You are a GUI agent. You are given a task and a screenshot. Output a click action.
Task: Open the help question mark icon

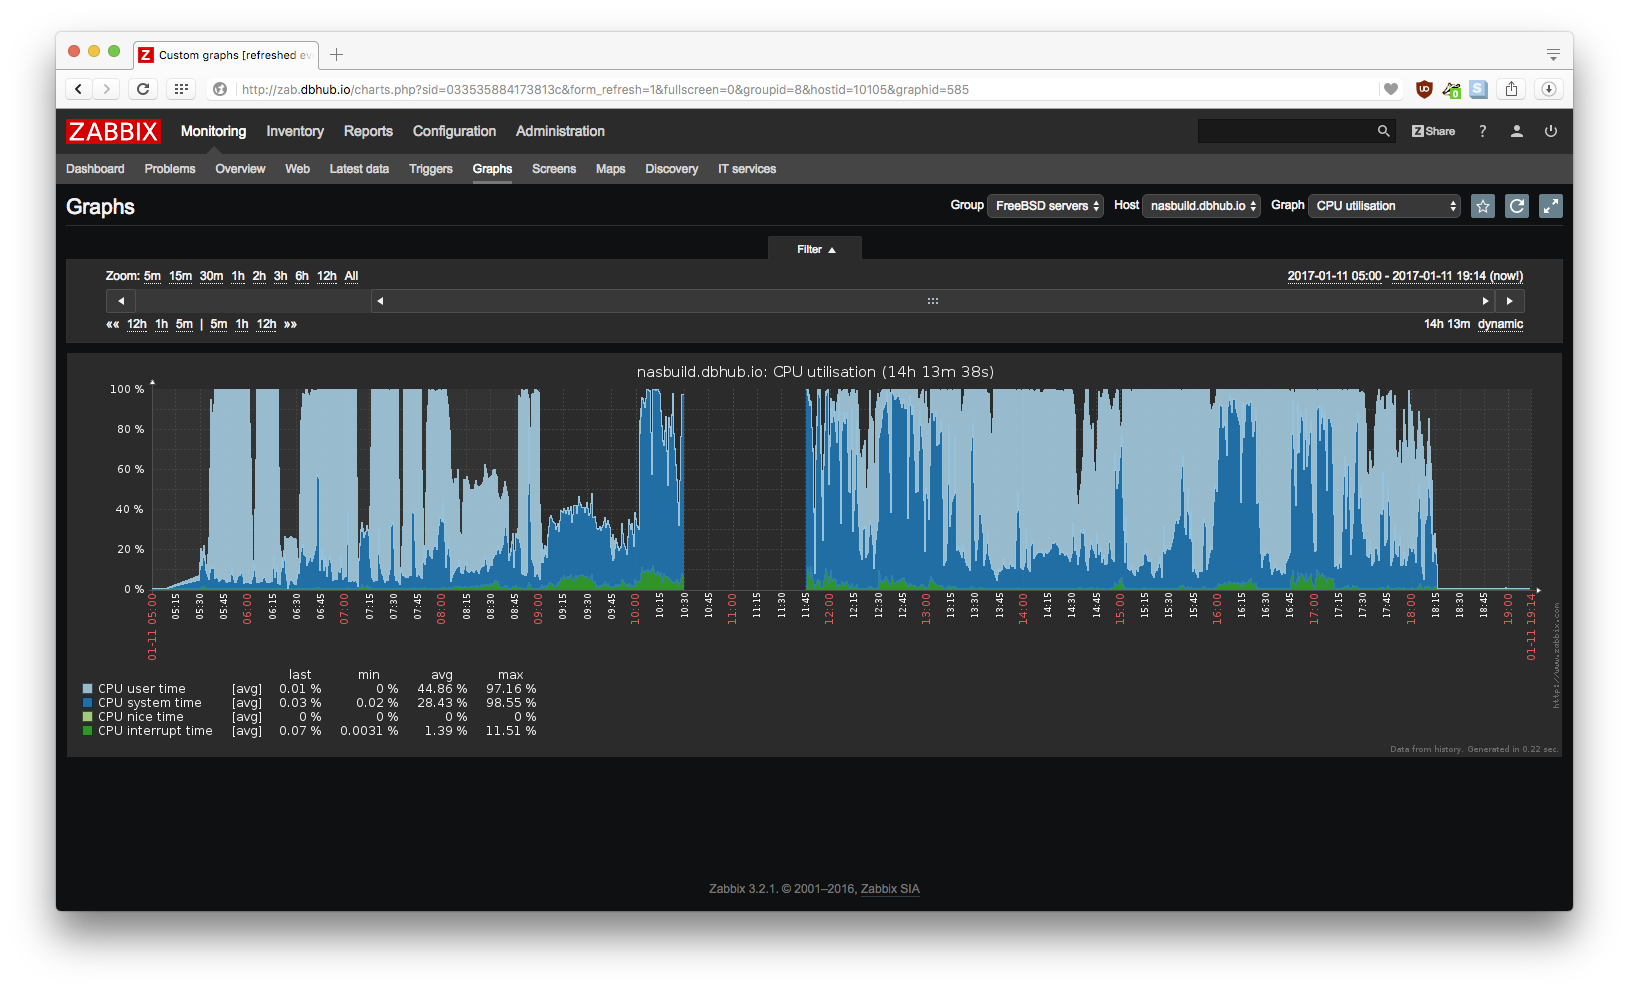[x=1482, y=131]
